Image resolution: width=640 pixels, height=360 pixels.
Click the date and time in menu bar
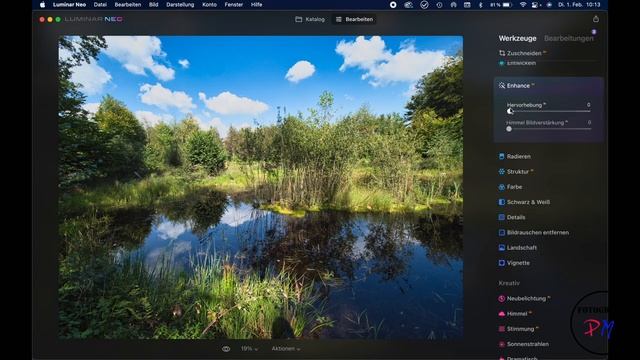(579, 5)
